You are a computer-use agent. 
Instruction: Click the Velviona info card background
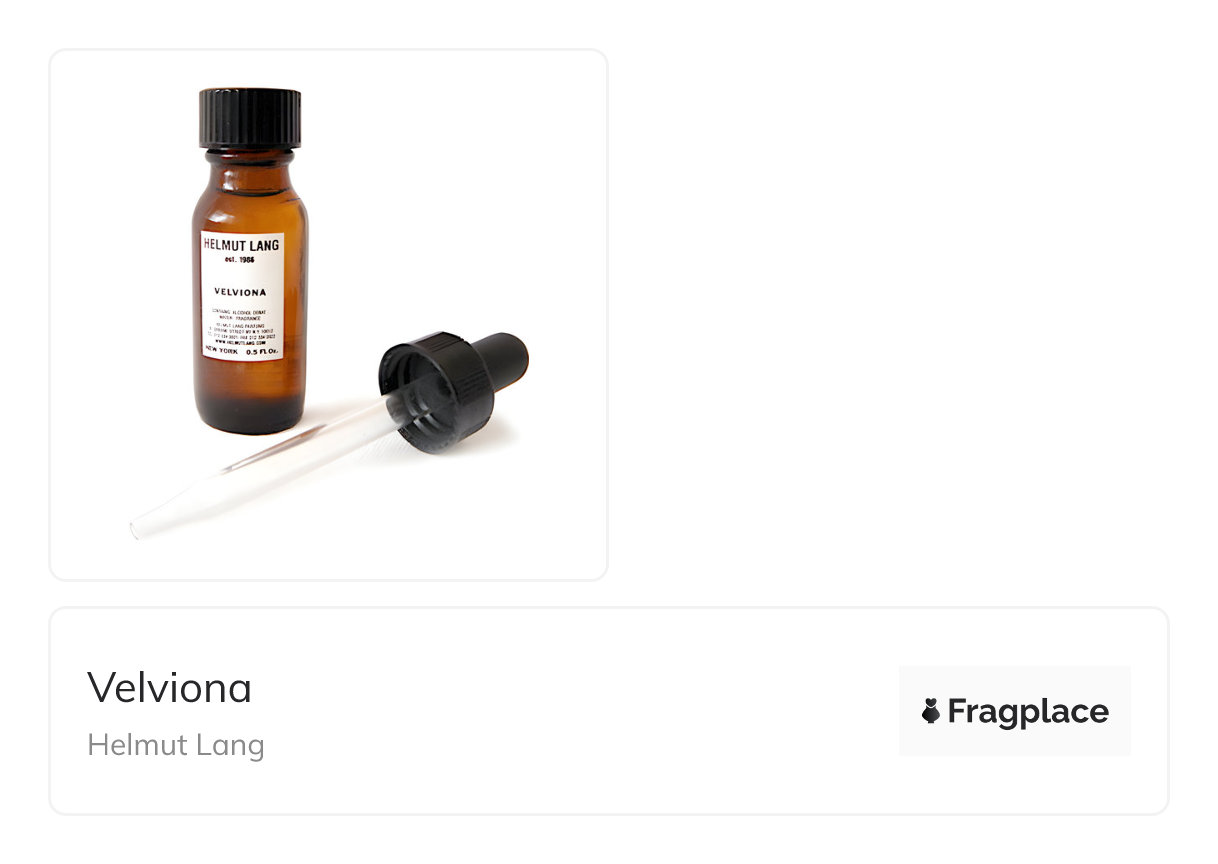(x=608, y=711)
